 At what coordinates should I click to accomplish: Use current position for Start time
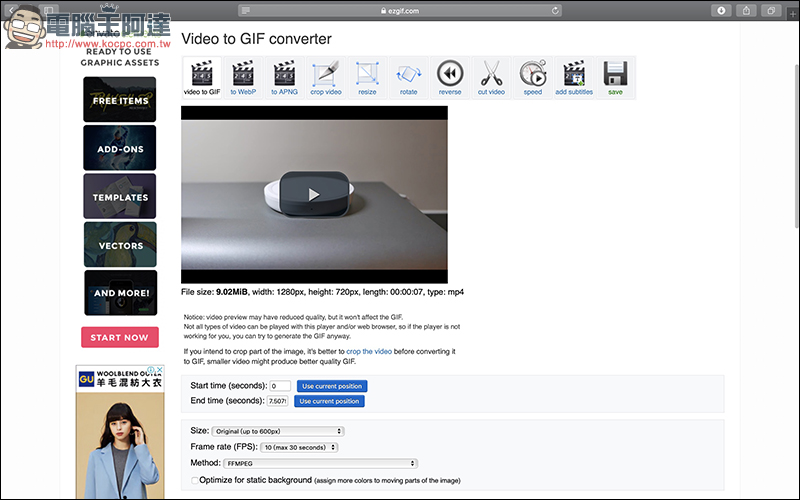[x=332, y=386]
